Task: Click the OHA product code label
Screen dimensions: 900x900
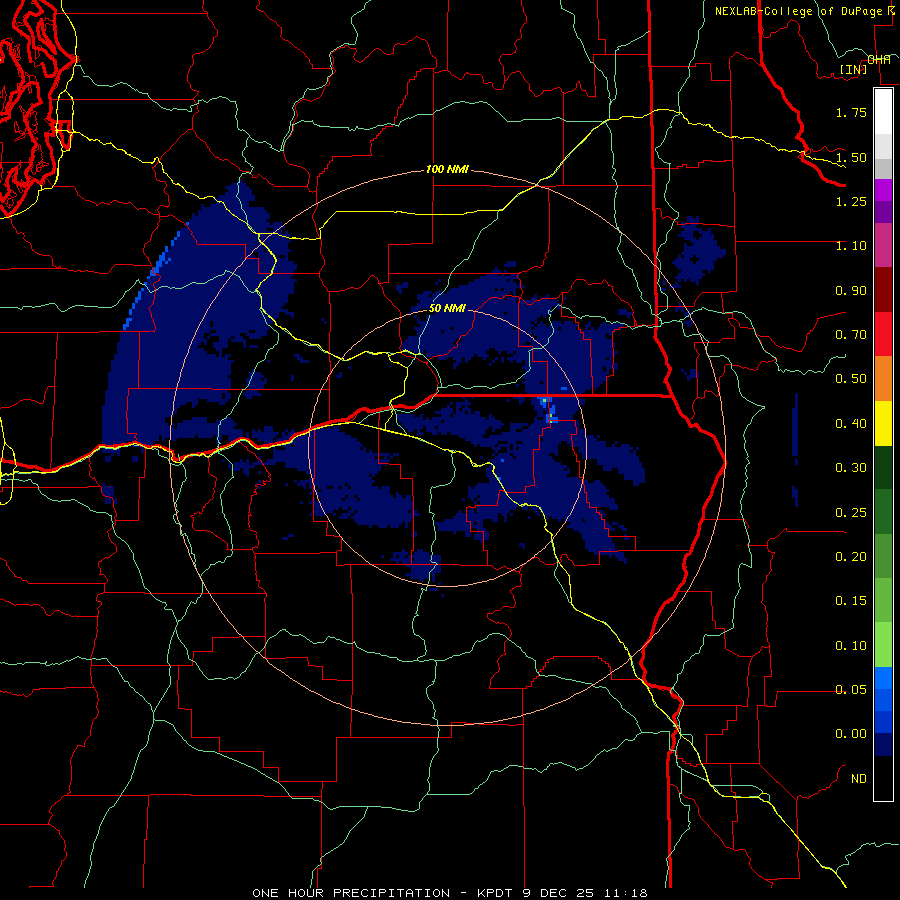Action: (x=879, y=60)
